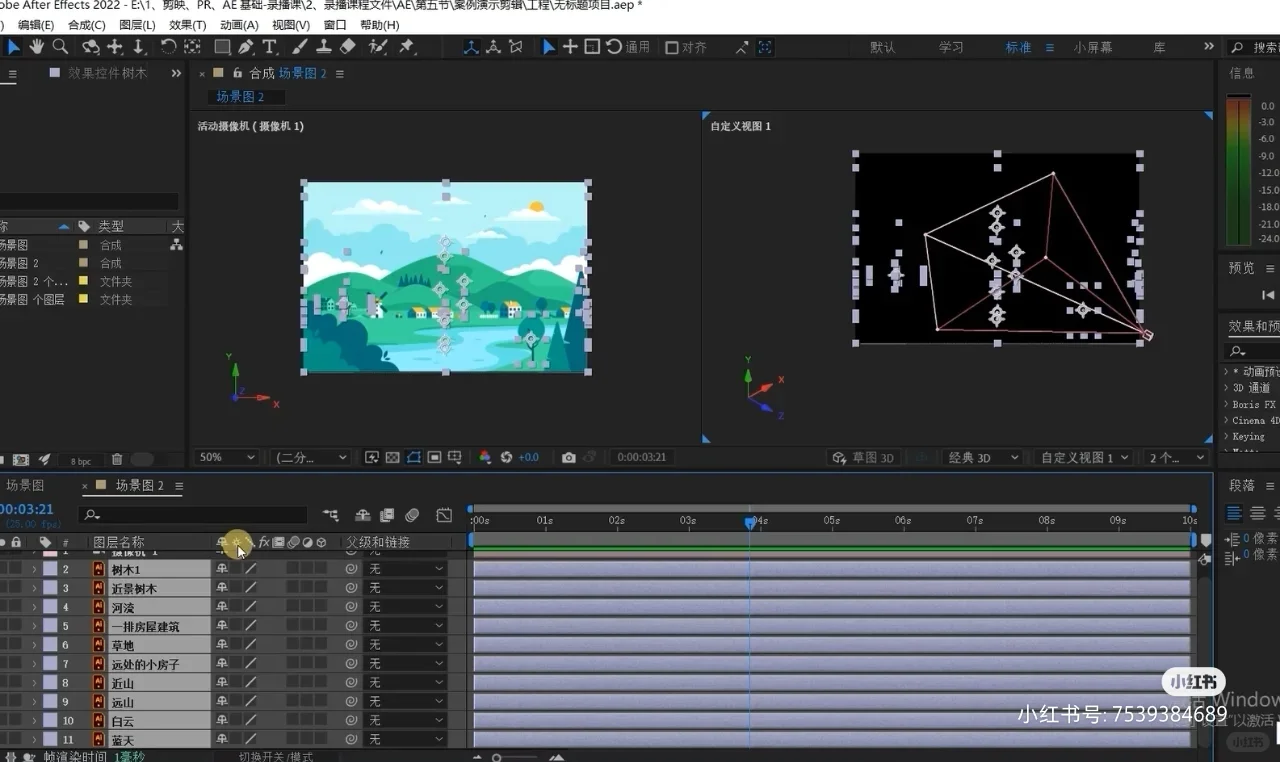Click the timeline layer search field

pos(193,515)
